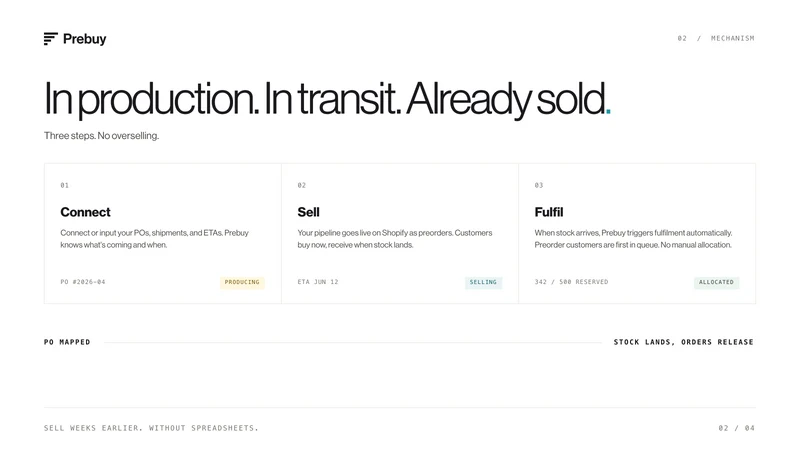Open the Sell step card heading
Screen dimensions: 800x450
click(308, 212)
